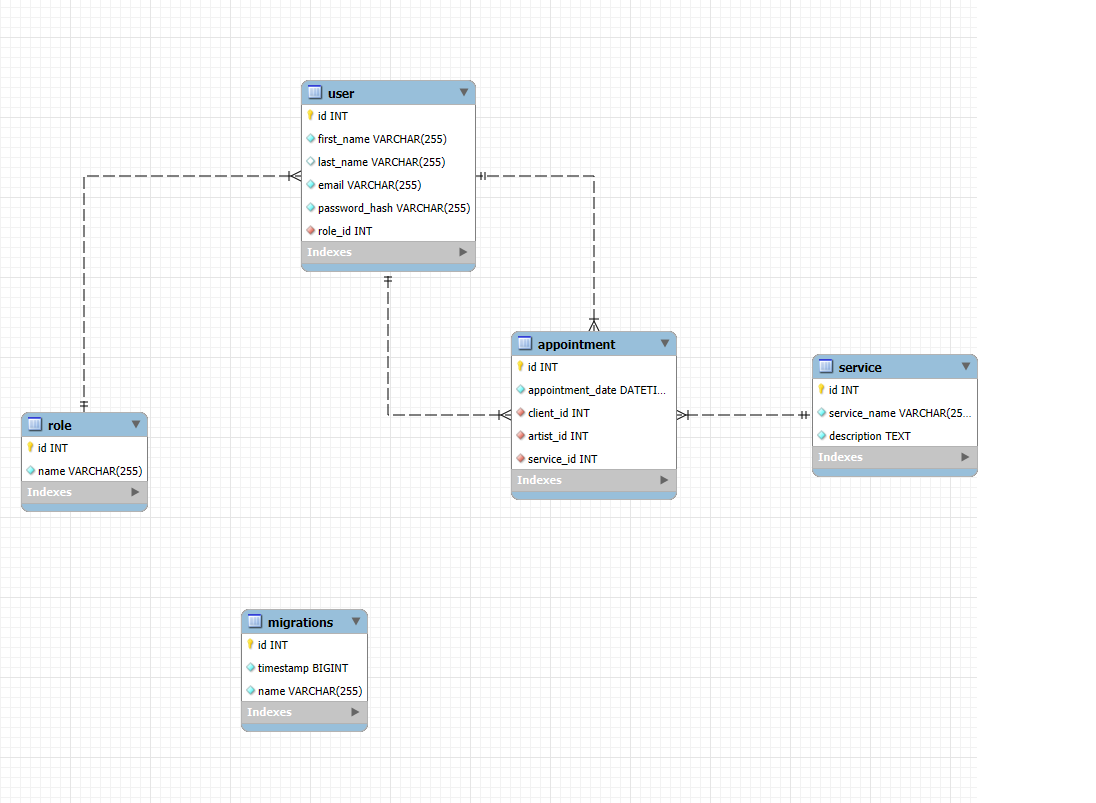Open the appointment table header dropdown
Image resolution: width=1096 pixels, height=803 pixels.
click(666, 343)
